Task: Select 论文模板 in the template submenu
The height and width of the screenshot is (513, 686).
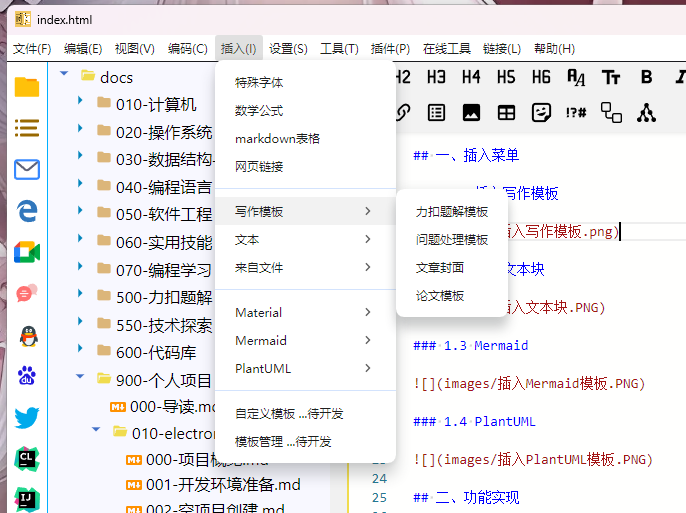Action: click(440, 296)
